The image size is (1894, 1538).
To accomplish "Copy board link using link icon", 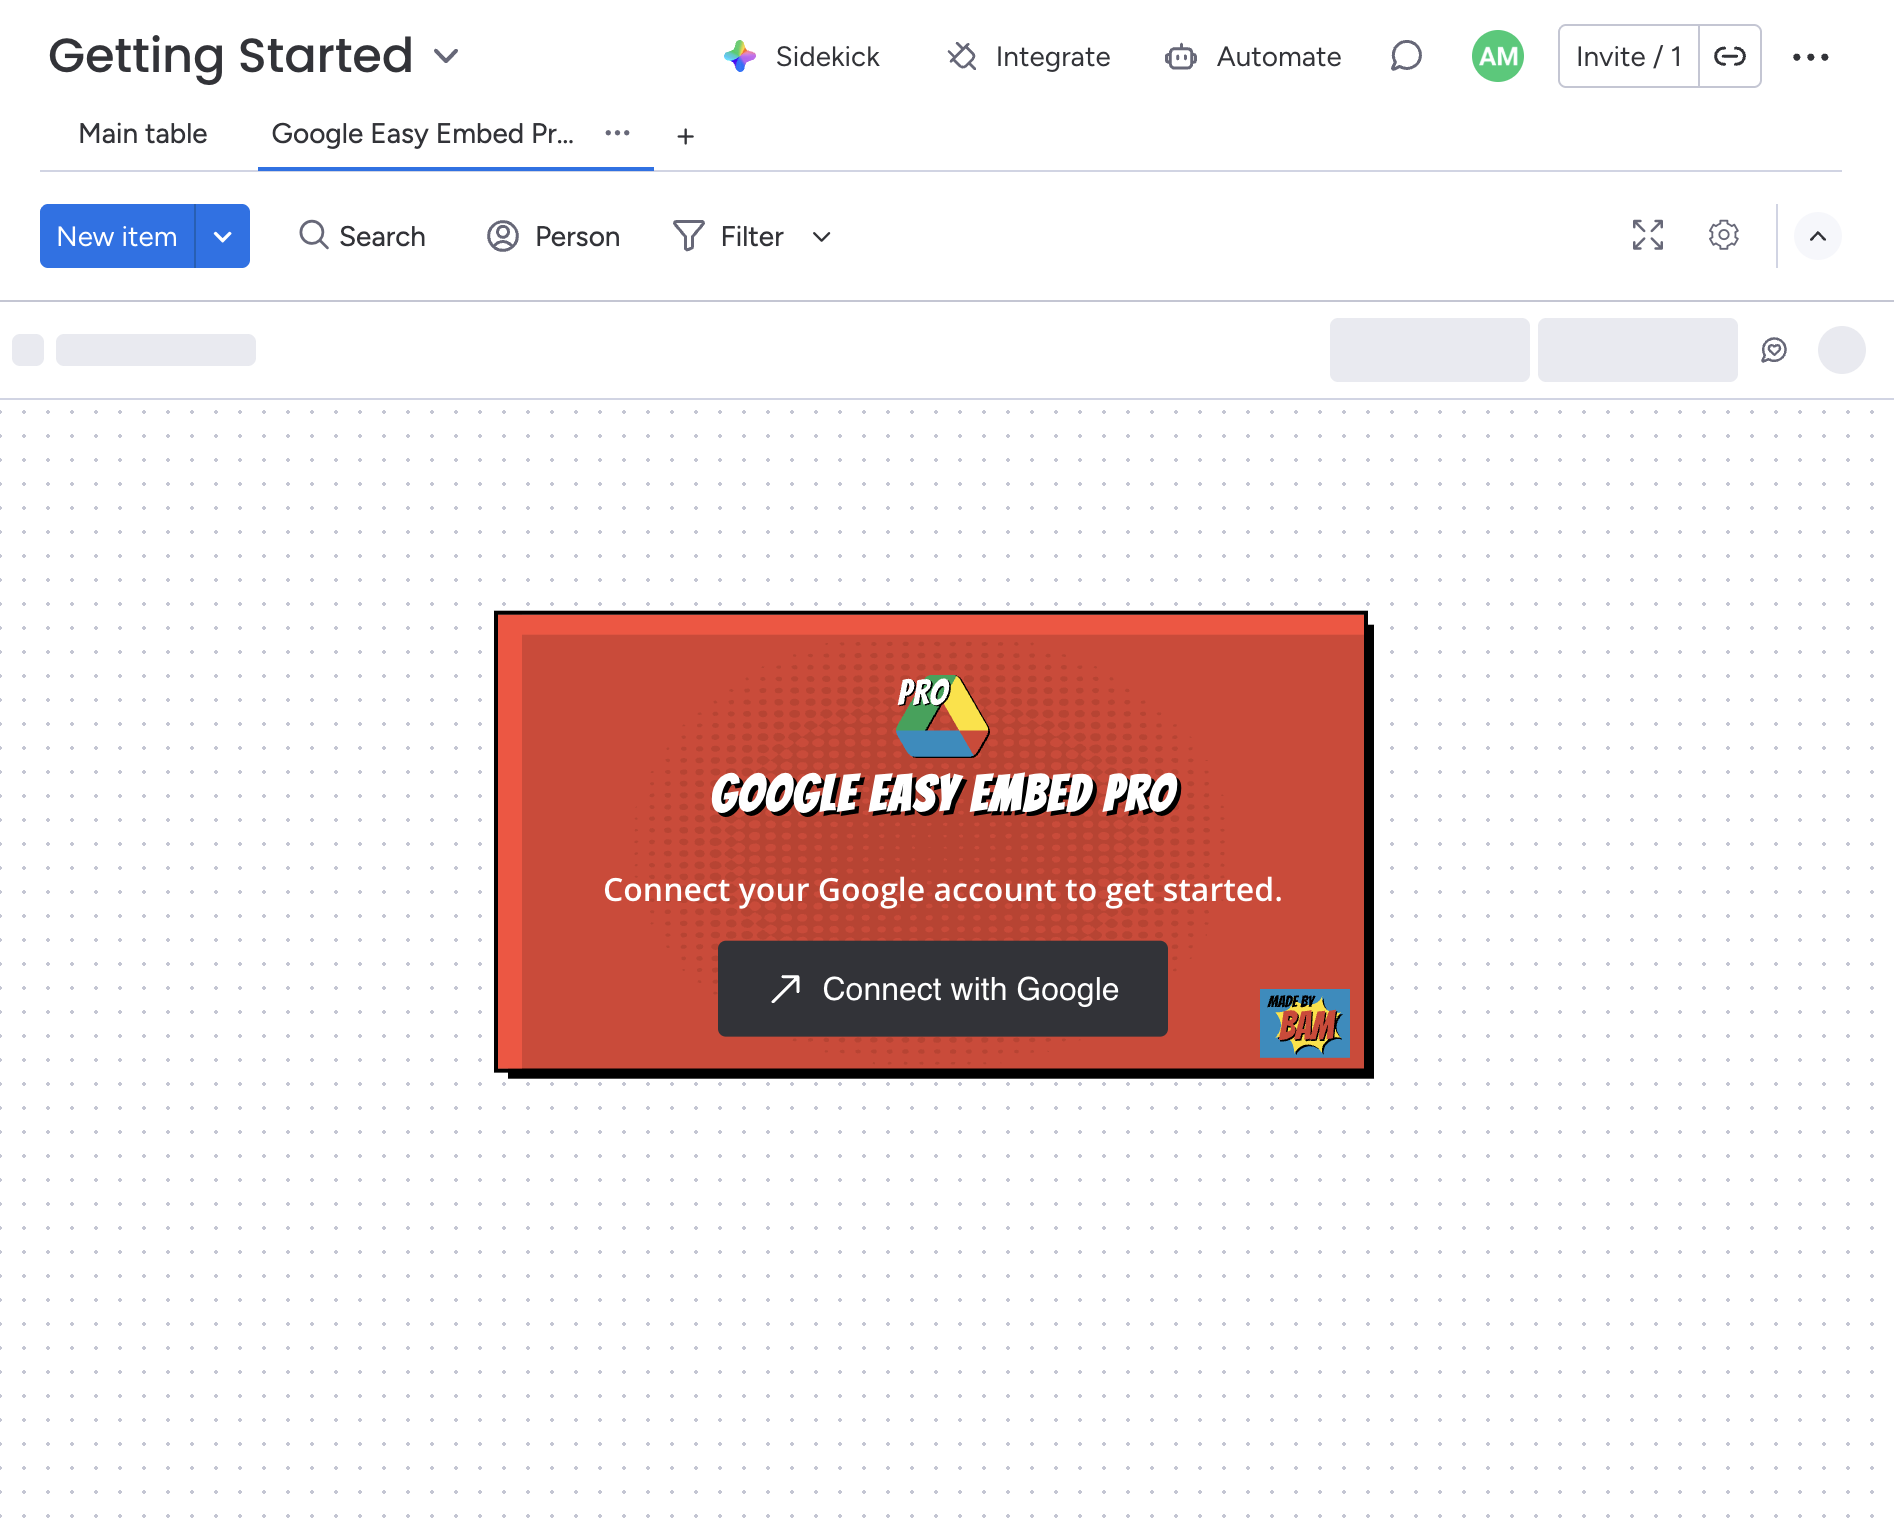I will tap(1730, 56).
